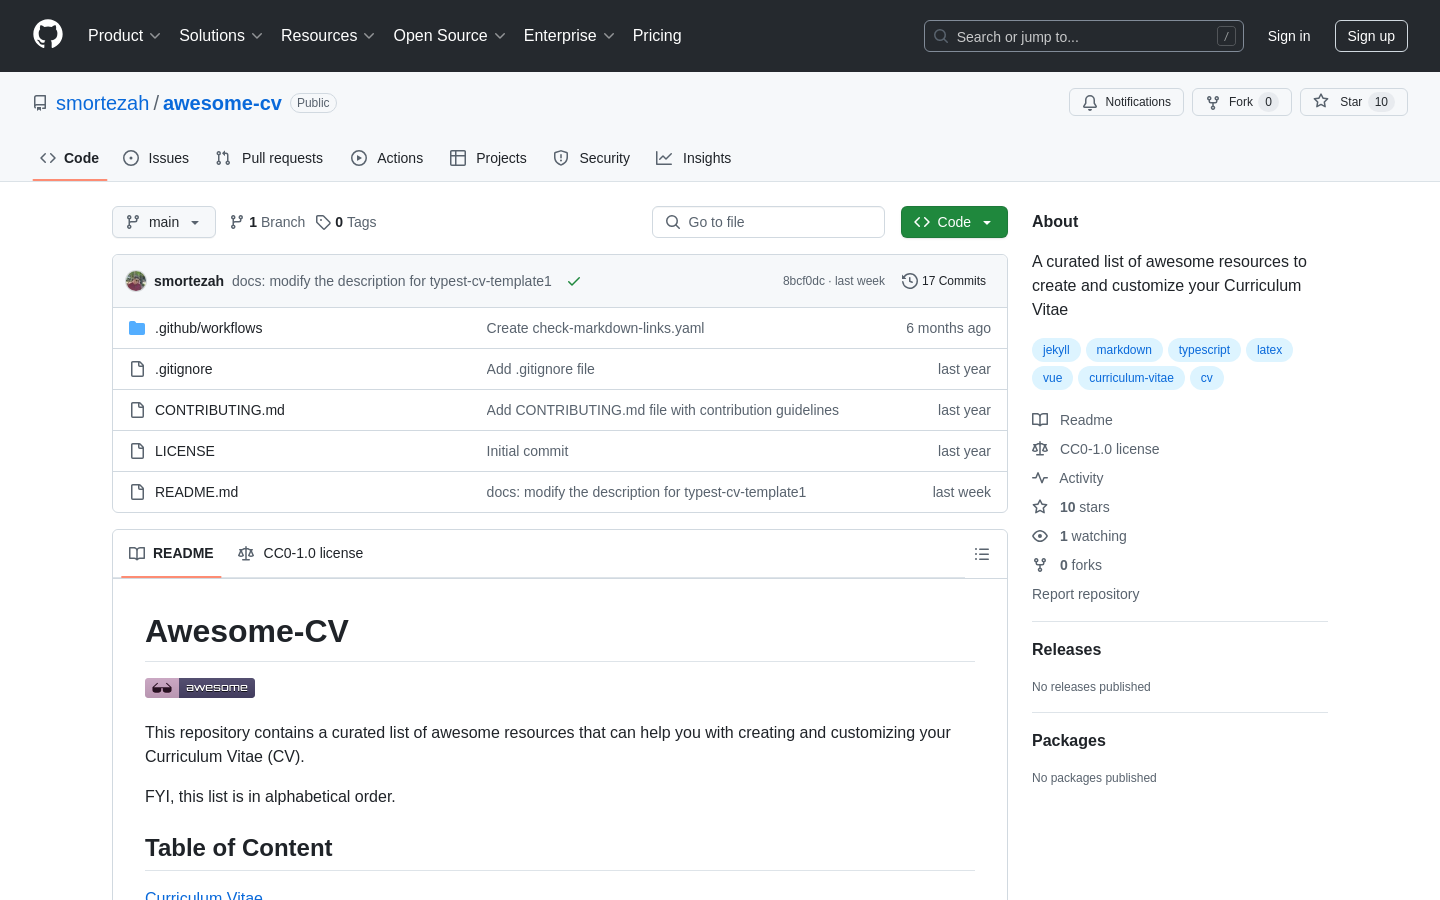1440x900 pixels.
Task: Click the search magnifier icon in header
Action: (941, 36)
